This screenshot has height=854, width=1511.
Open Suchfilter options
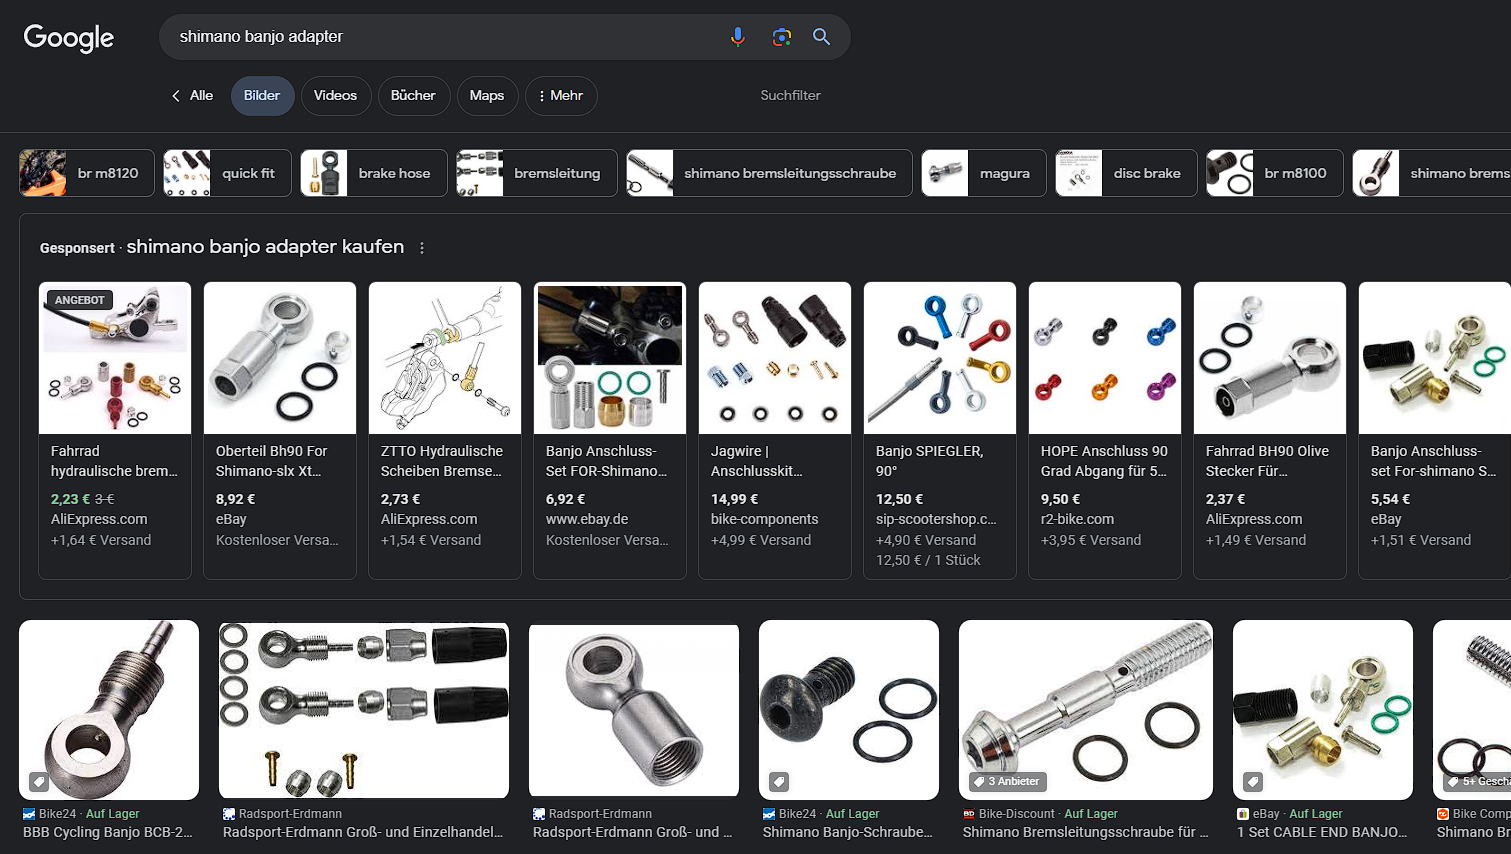click(790, 96)
